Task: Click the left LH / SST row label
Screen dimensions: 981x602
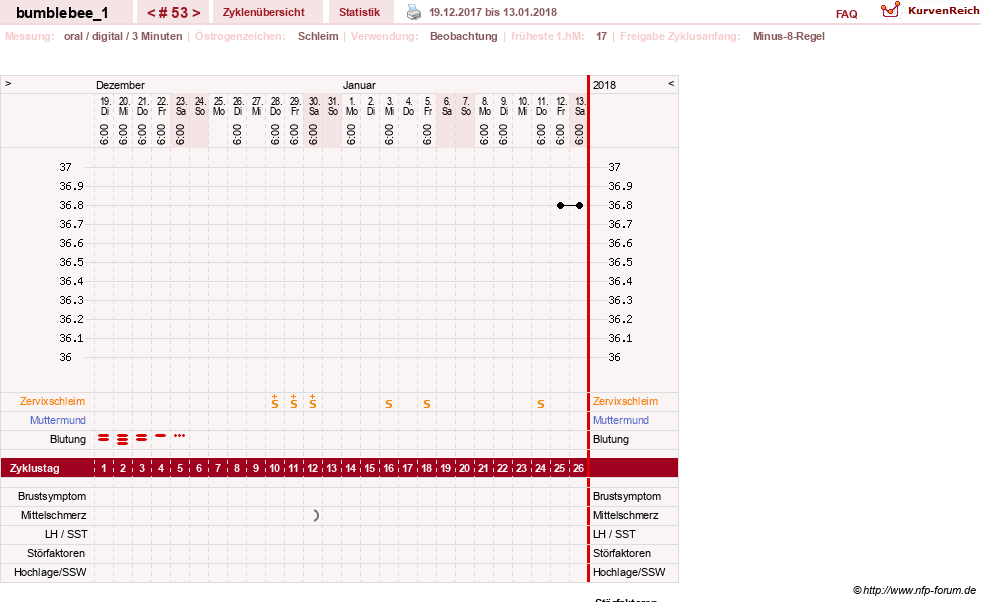Action: click(x=66, y=534)
